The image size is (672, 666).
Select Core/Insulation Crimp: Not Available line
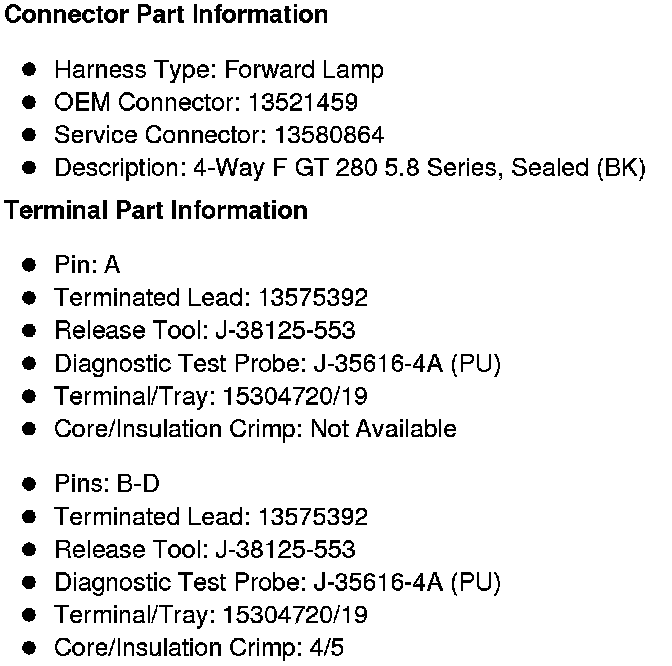pos(255,429)
